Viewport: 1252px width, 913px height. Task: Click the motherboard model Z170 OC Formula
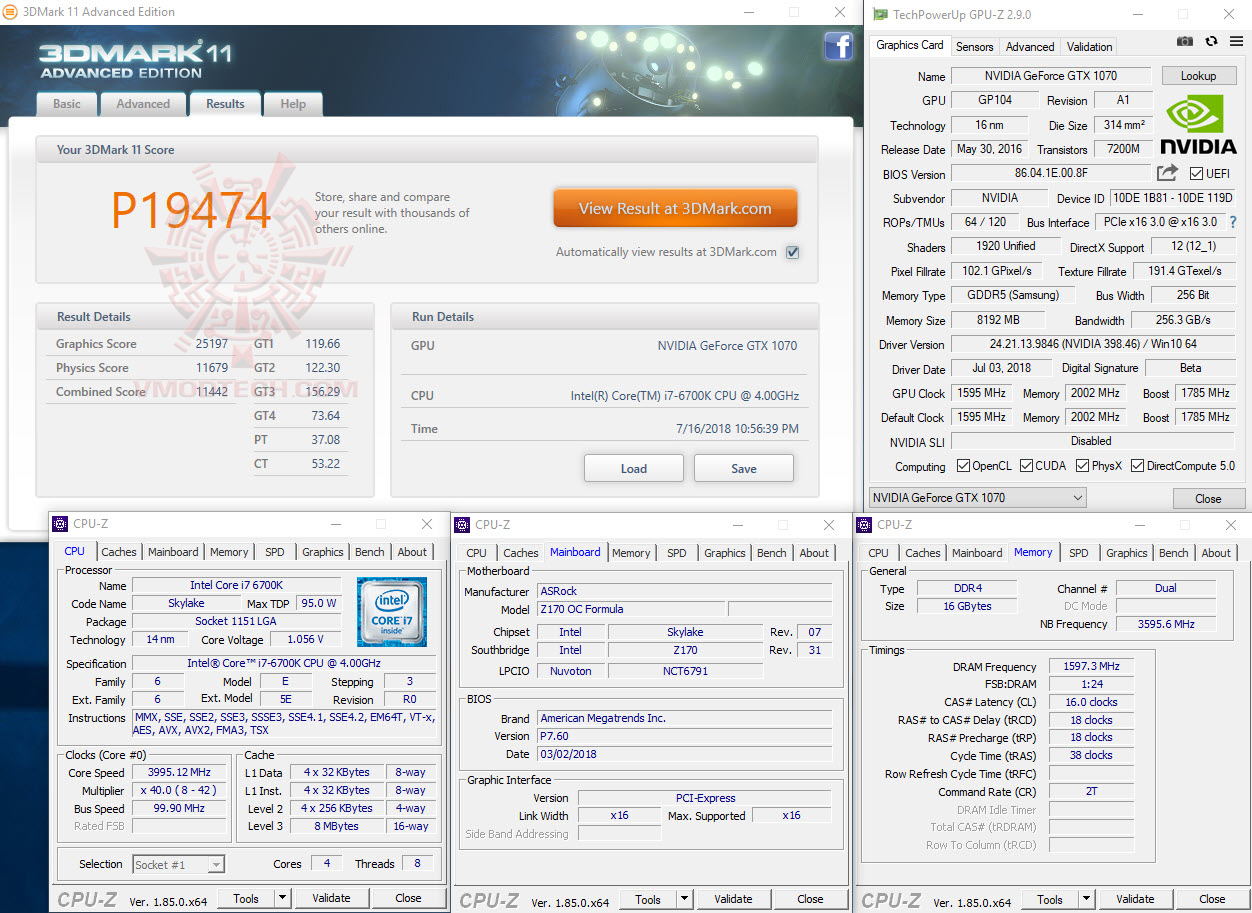[630, 609]
